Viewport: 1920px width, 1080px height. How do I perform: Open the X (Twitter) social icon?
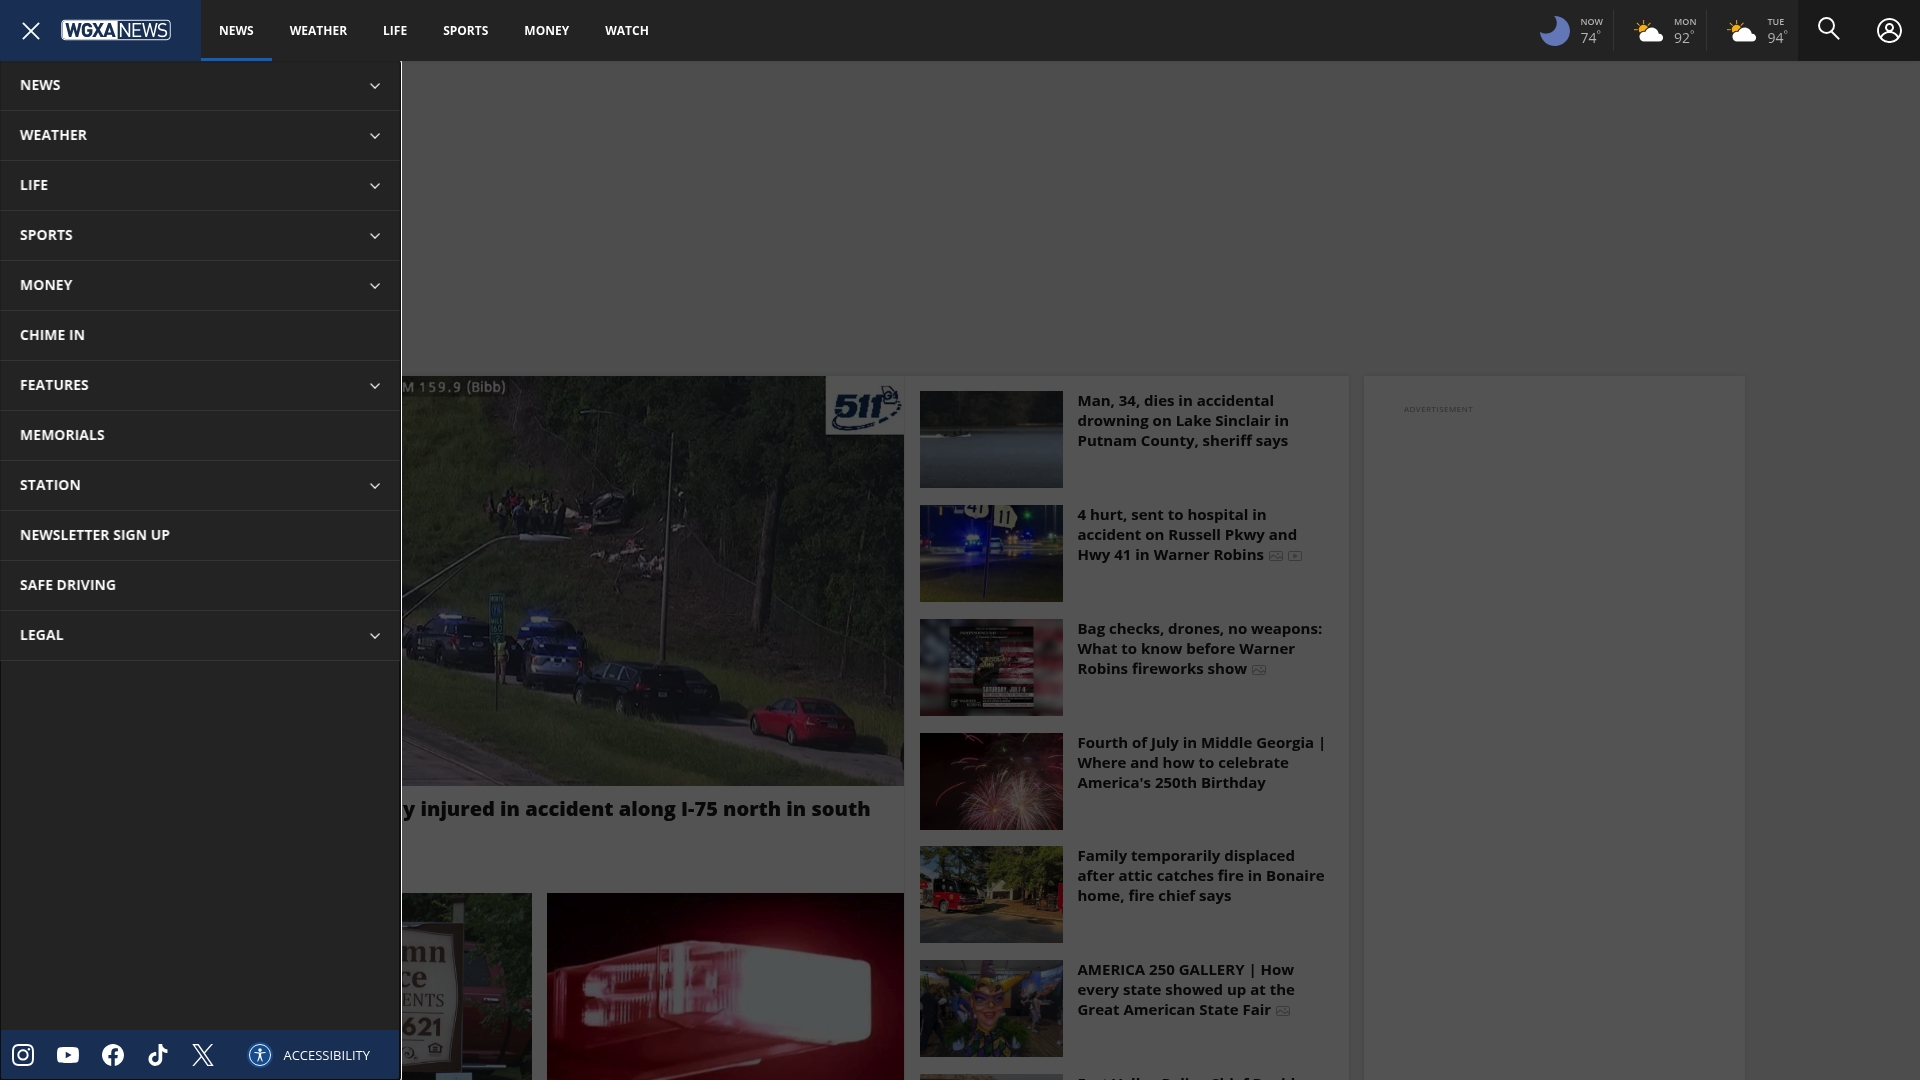click(x=203, y=1055)
